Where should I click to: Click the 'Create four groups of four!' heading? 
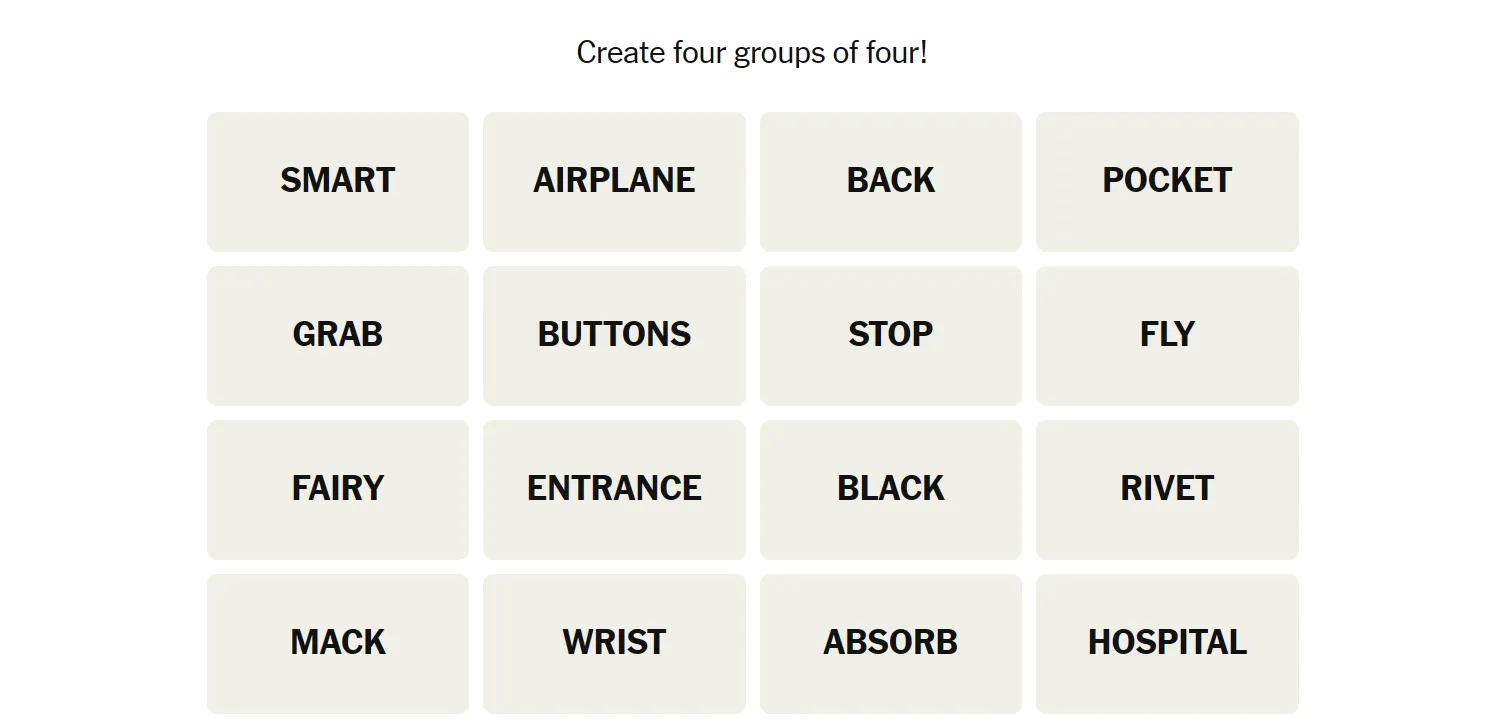pyautogui.click(x=752, y=52)
